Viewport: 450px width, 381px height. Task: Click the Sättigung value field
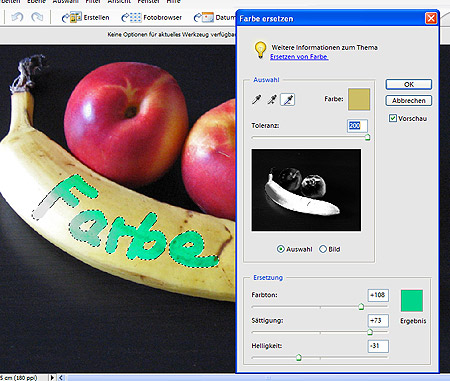(378, 321)
